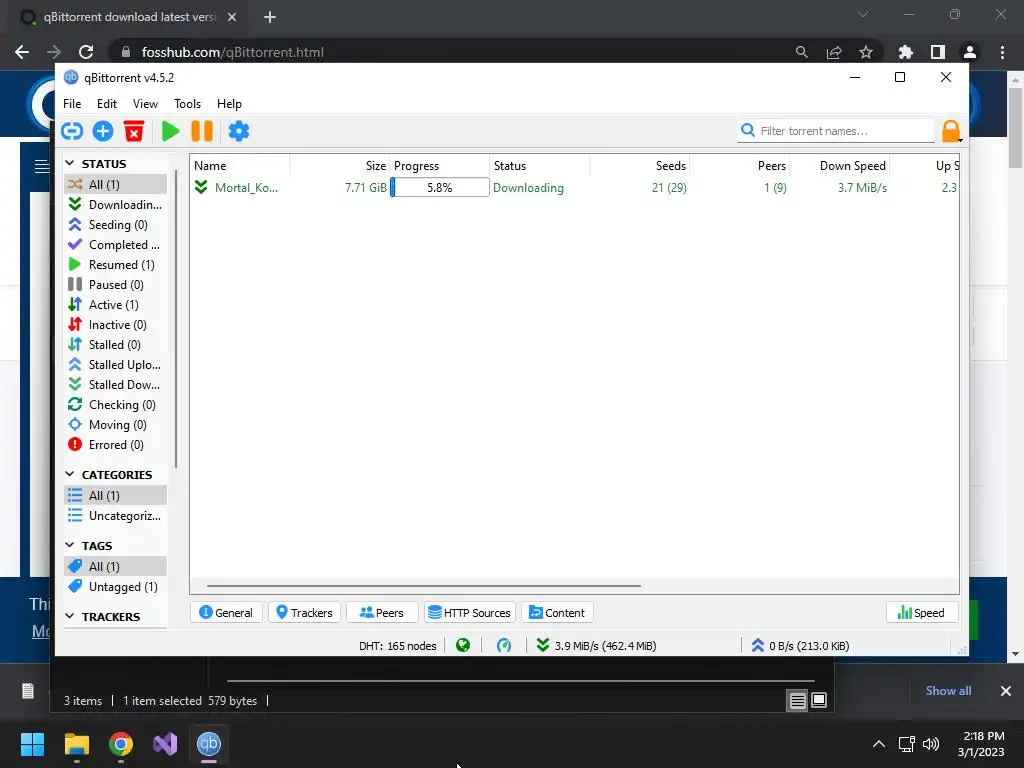Switch to the Content tab

(x=557, y=613)
